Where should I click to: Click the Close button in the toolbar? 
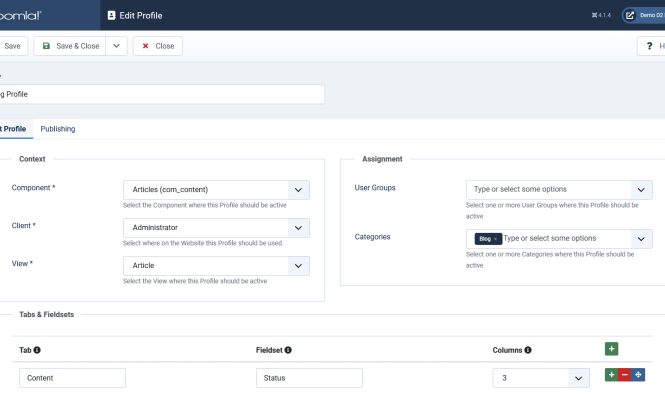coord(158,46)
